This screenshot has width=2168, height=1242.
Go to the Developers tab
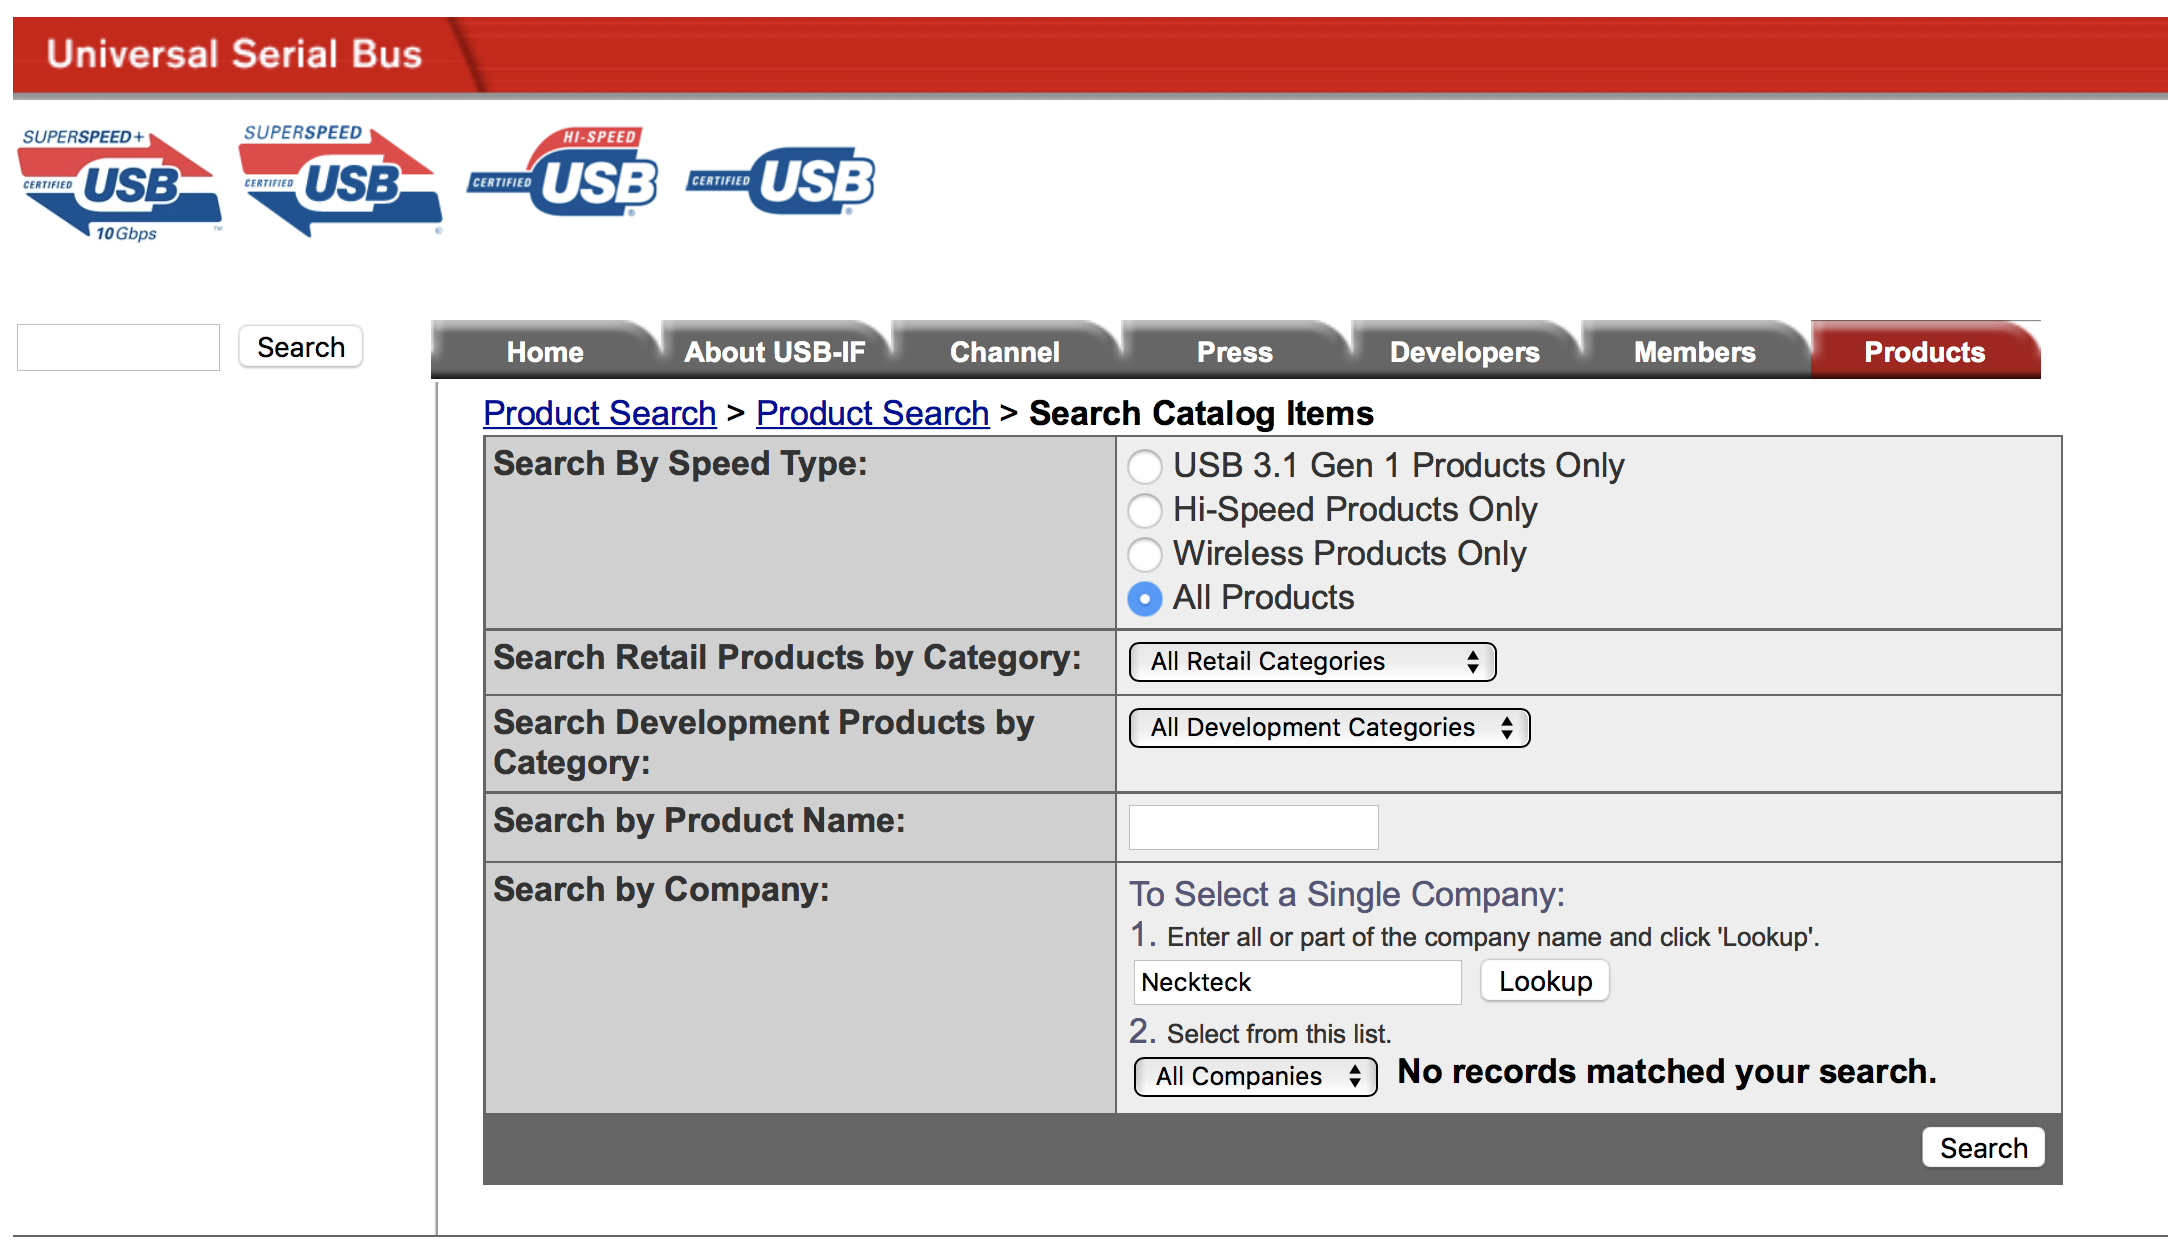(x=1464, y=352)
